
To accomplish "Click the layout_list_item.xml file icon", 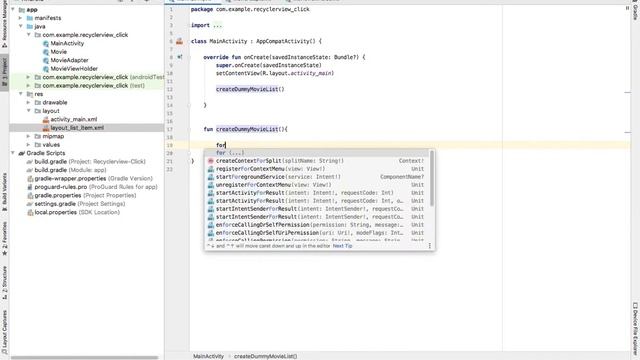I will point(46,128).
